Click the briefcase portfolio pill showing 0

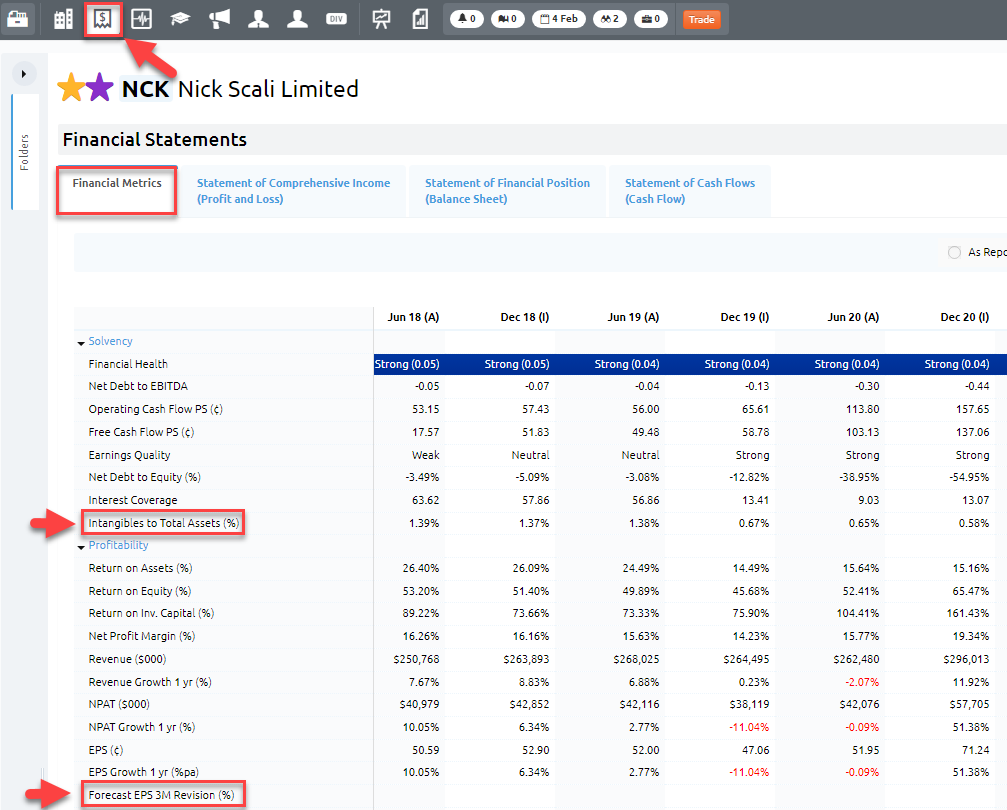point(651,19)
